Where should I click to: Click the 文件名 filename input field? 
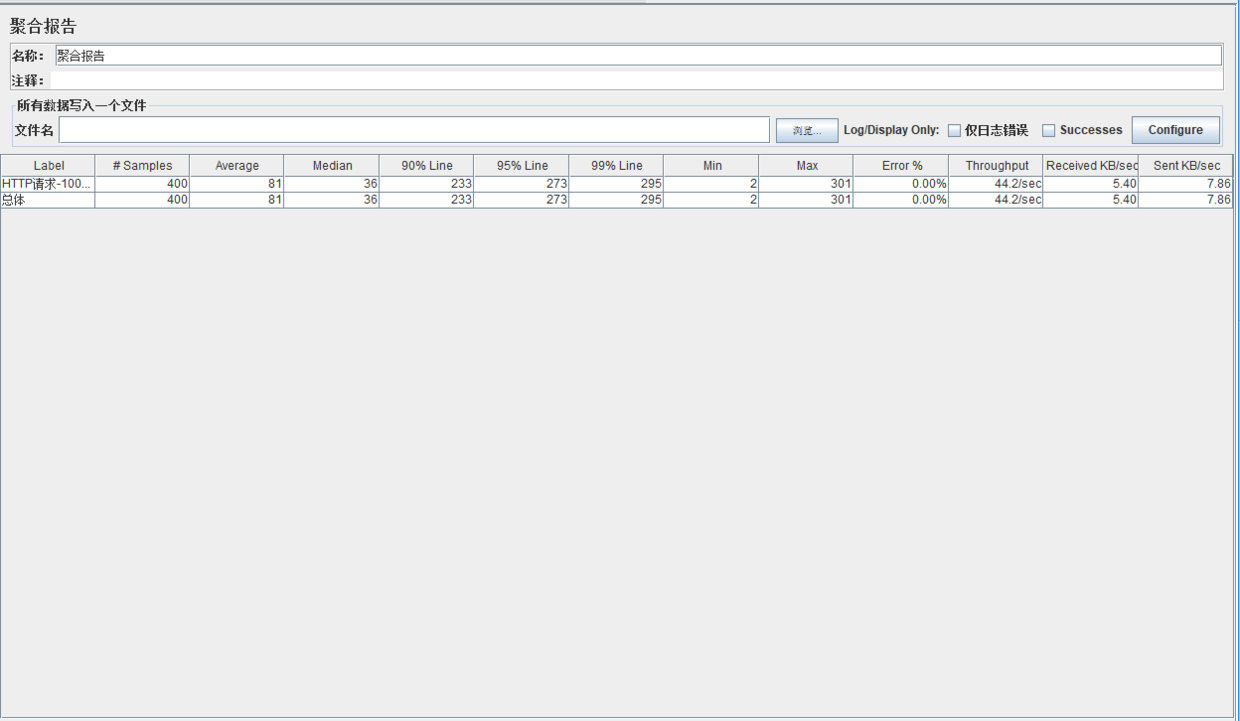coord(414,130)
